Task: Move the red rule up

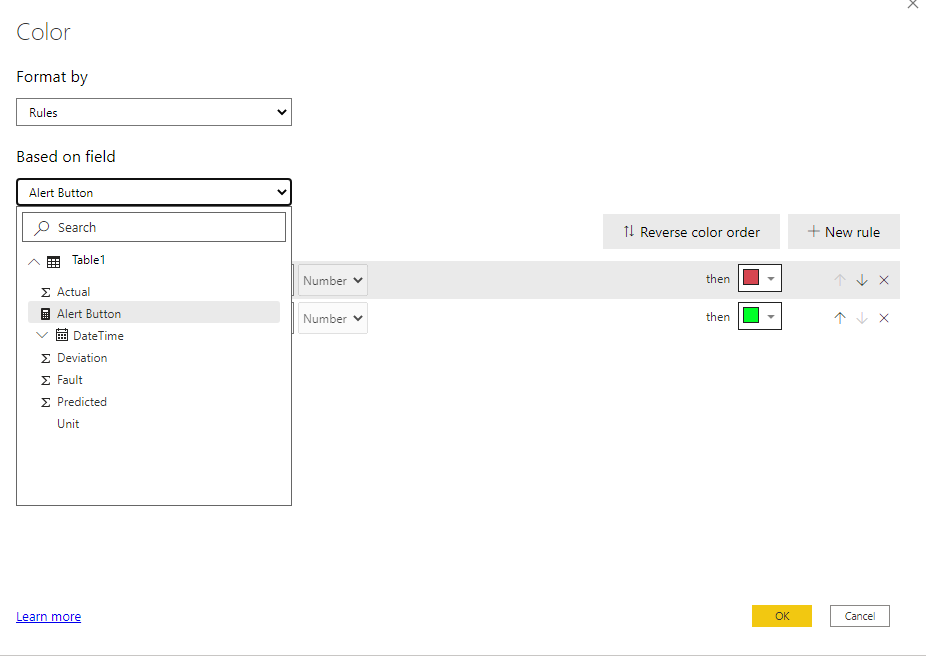Action: click(840, 280)
